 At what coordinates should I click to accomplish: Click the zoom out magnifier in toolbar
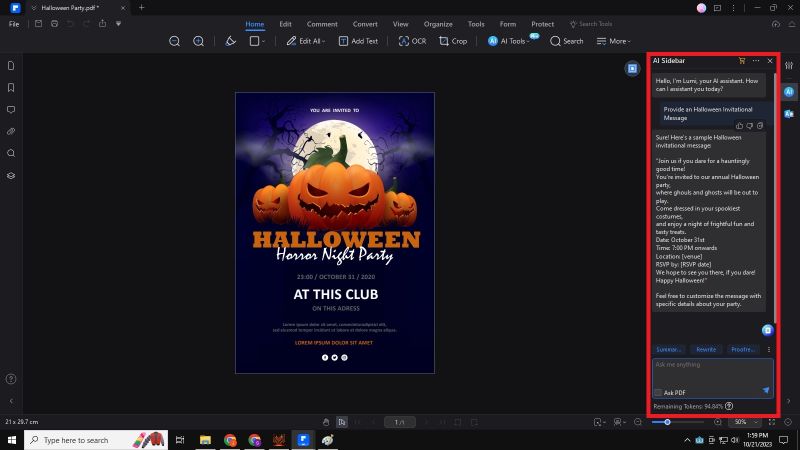point(174,41)
